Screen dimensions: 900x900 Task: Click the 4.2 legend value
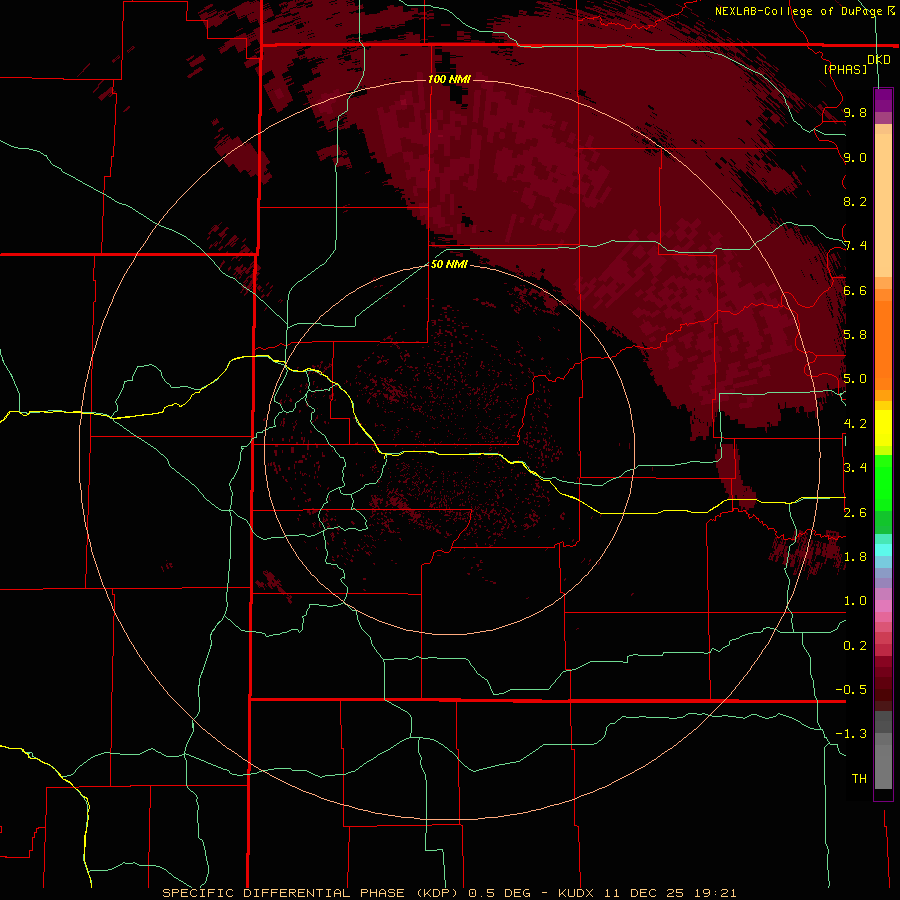(855, 424)
